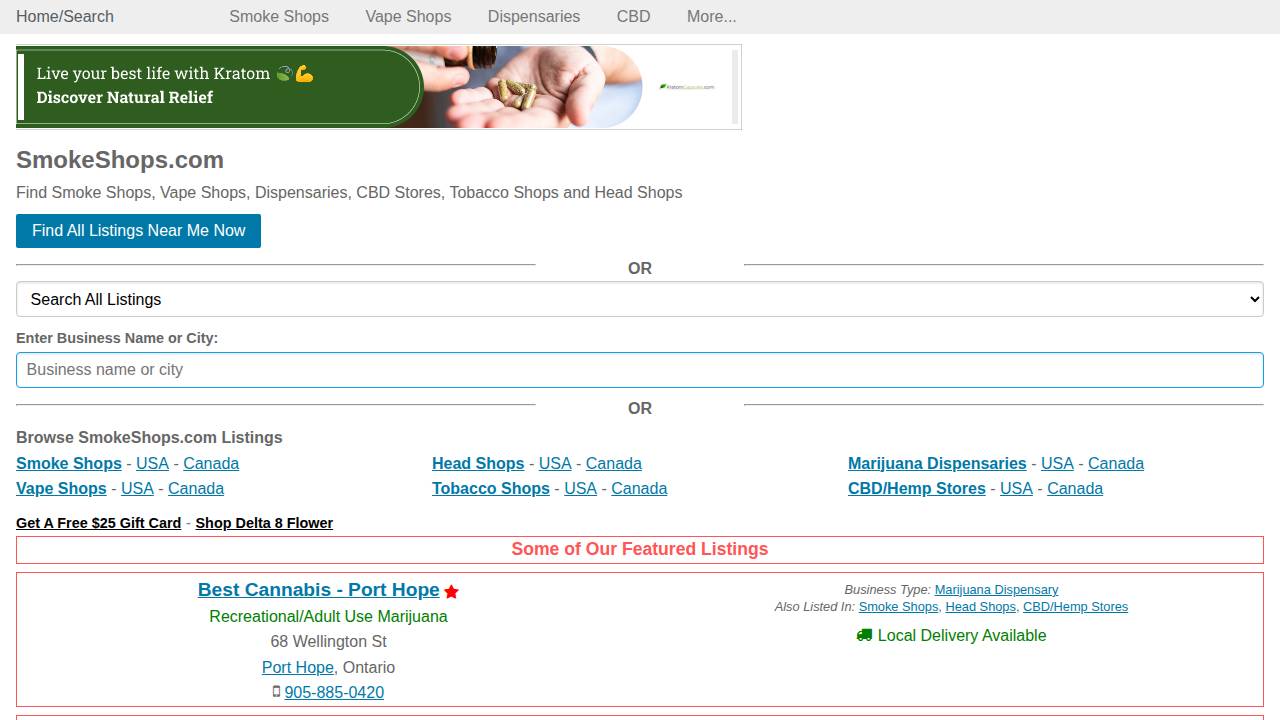Open the Search All Listings dropdown
The image size is (1280, 720).
pyautogui.click(x=640, y=299)
